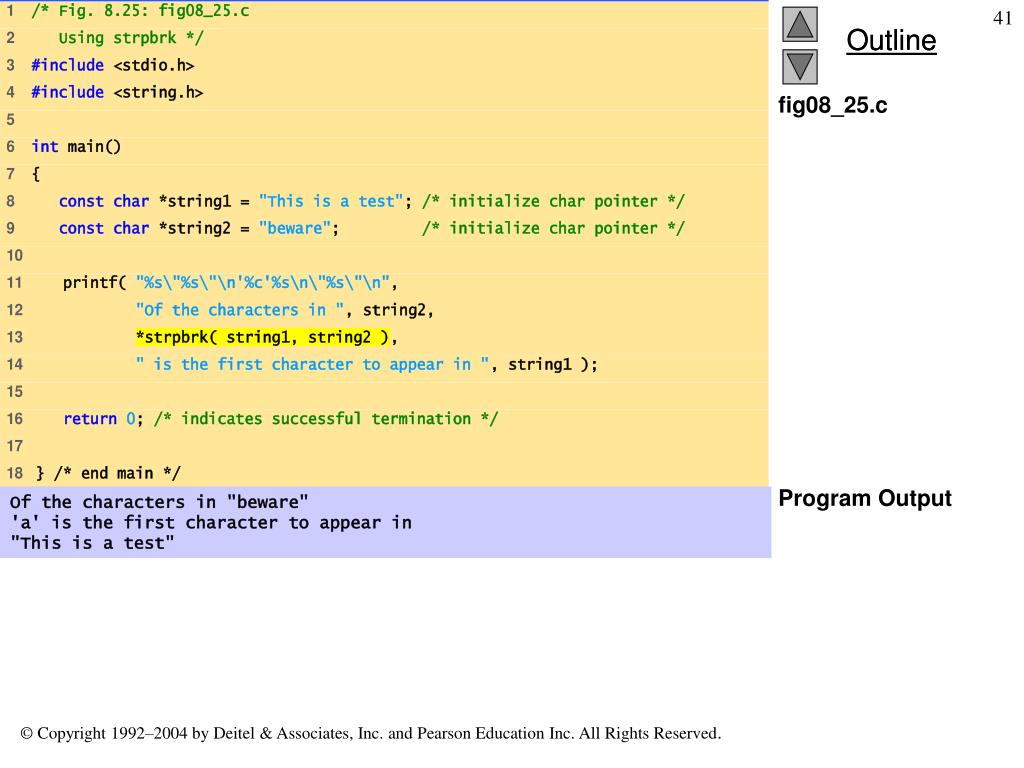Image resolution: width=1024 pixels, height=768 pixels.
Task: Click the /* end main */ comment
Action: pyautogui.click(x=117, y=473)
